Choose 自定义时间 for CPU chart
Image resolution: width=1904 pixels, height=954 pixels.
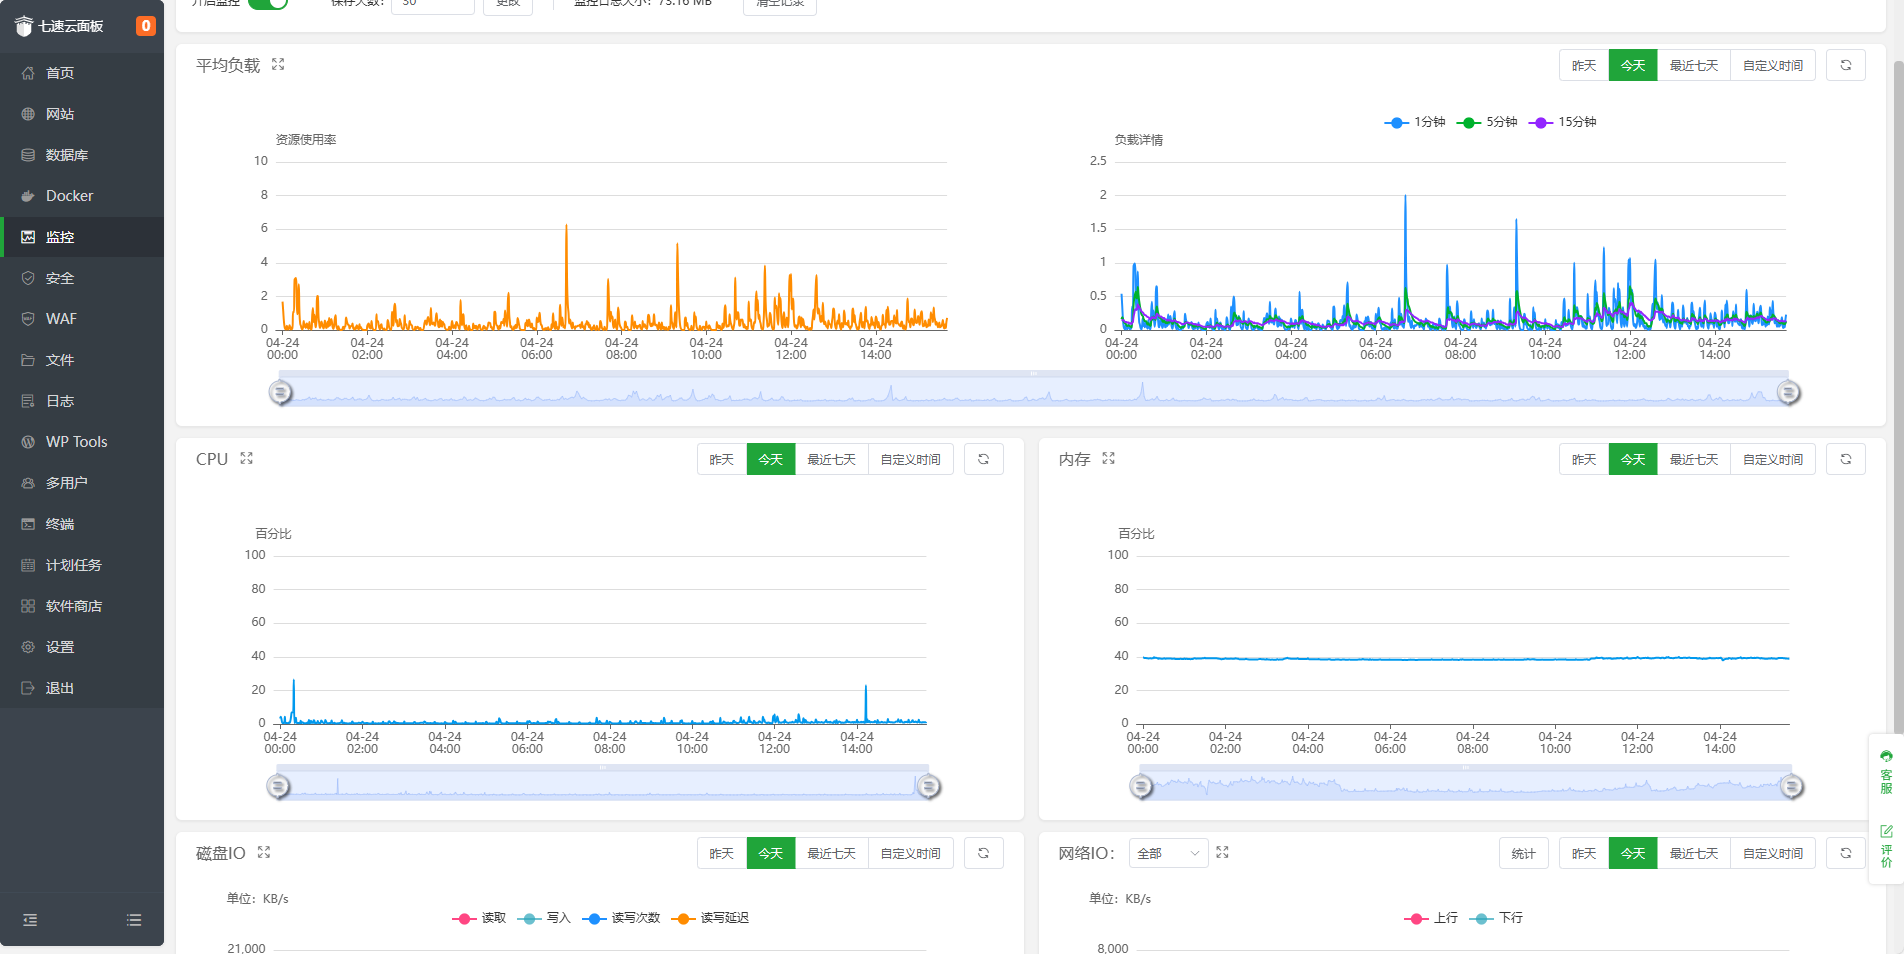coord(911,459)
